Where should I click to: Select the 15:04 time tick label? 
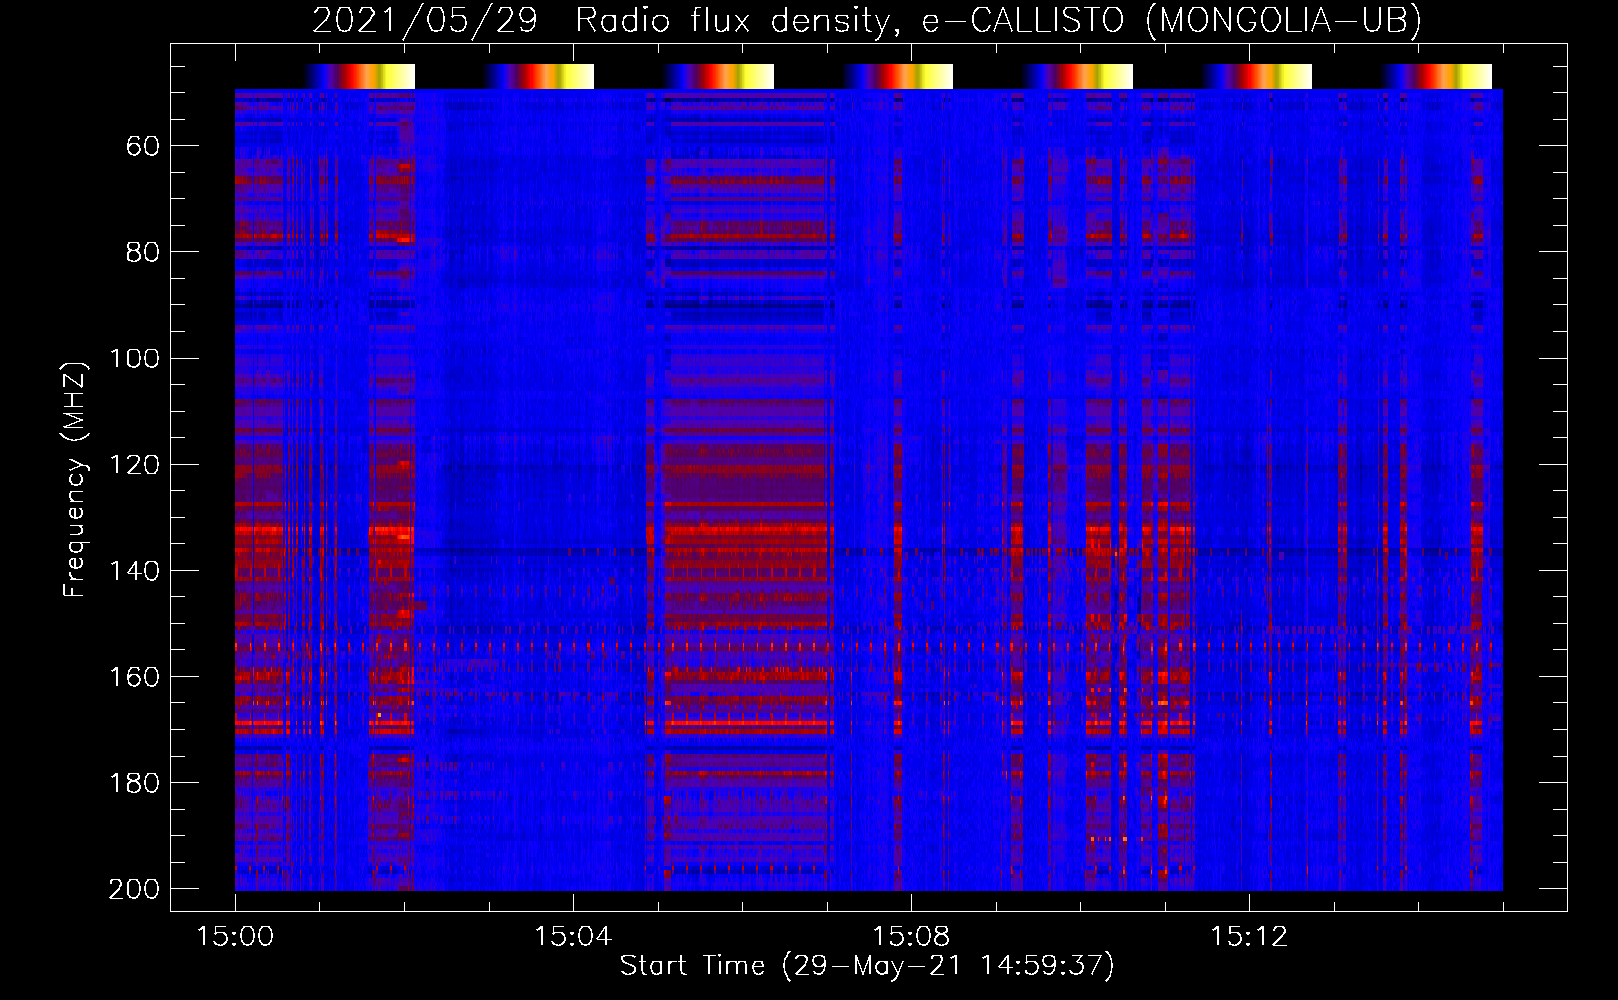coord(573,937)
